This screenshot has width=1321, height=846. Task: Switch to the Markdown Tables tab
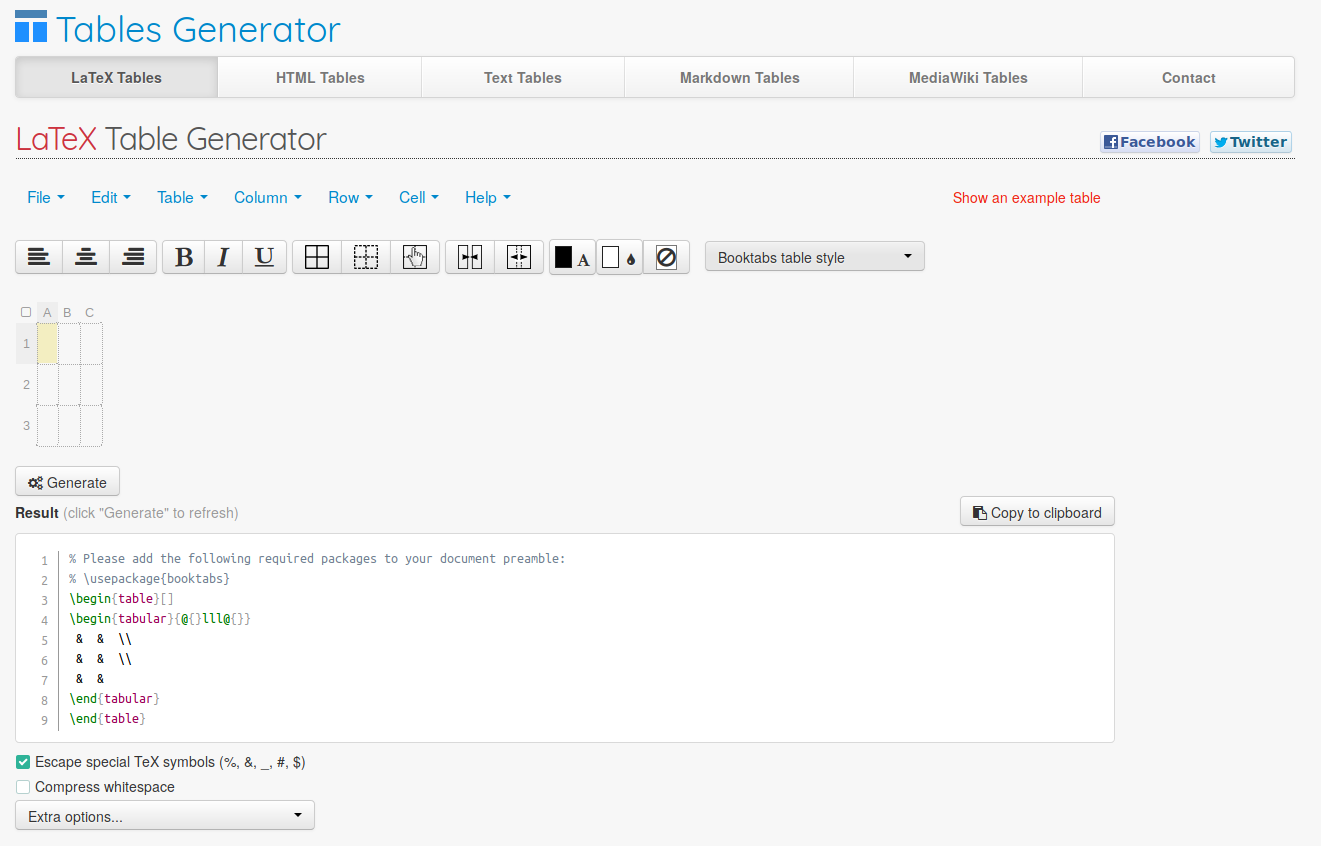coord(739,78)
